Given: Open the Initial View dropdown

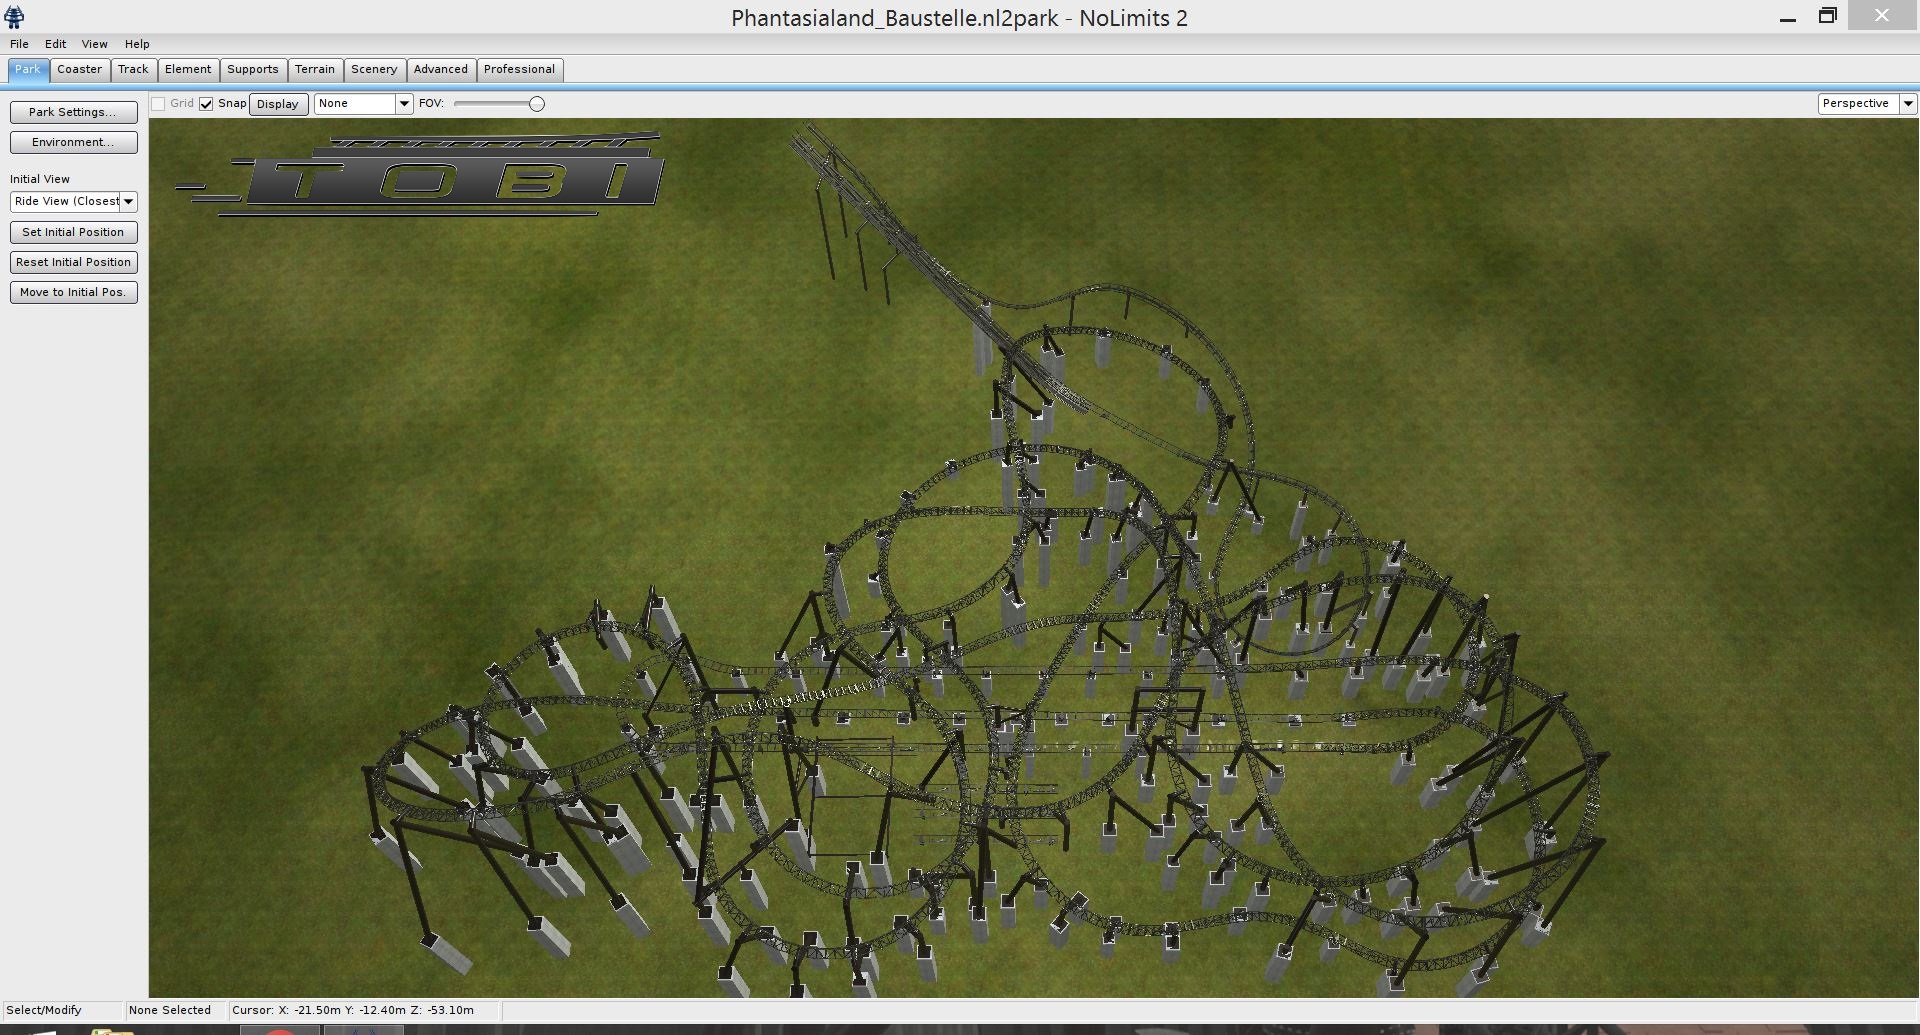Looking at the screenshot, I should [73, 201].
